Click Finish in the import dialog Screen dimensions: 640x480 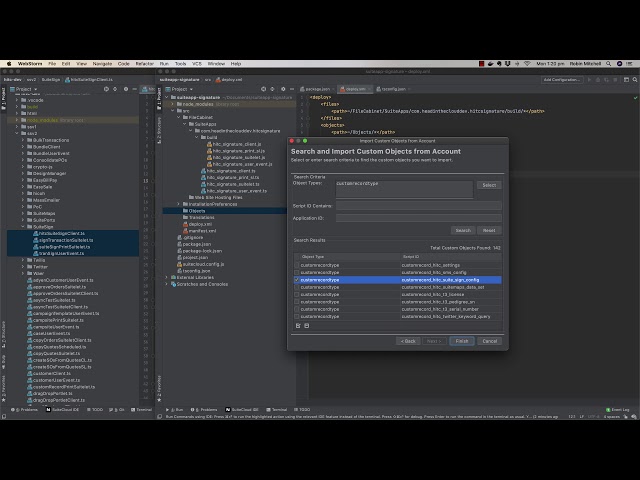click(x=462, y=341)
